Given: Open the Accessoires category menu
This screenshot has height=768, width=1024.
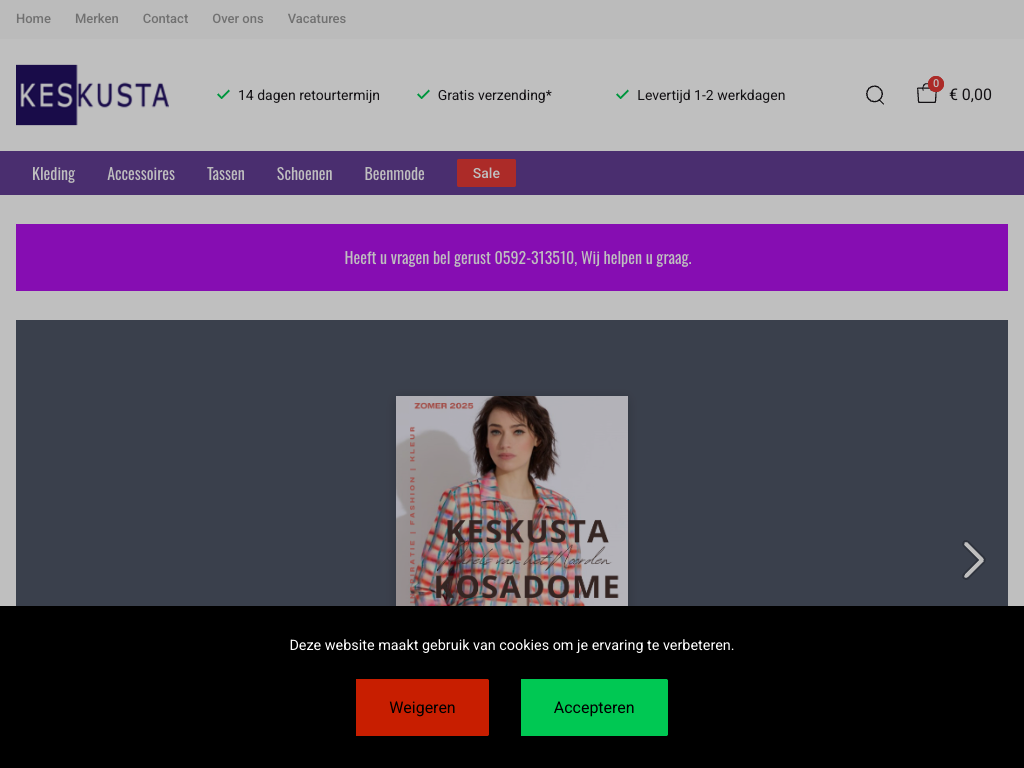Looking at the screenshot, I should 141,174.
